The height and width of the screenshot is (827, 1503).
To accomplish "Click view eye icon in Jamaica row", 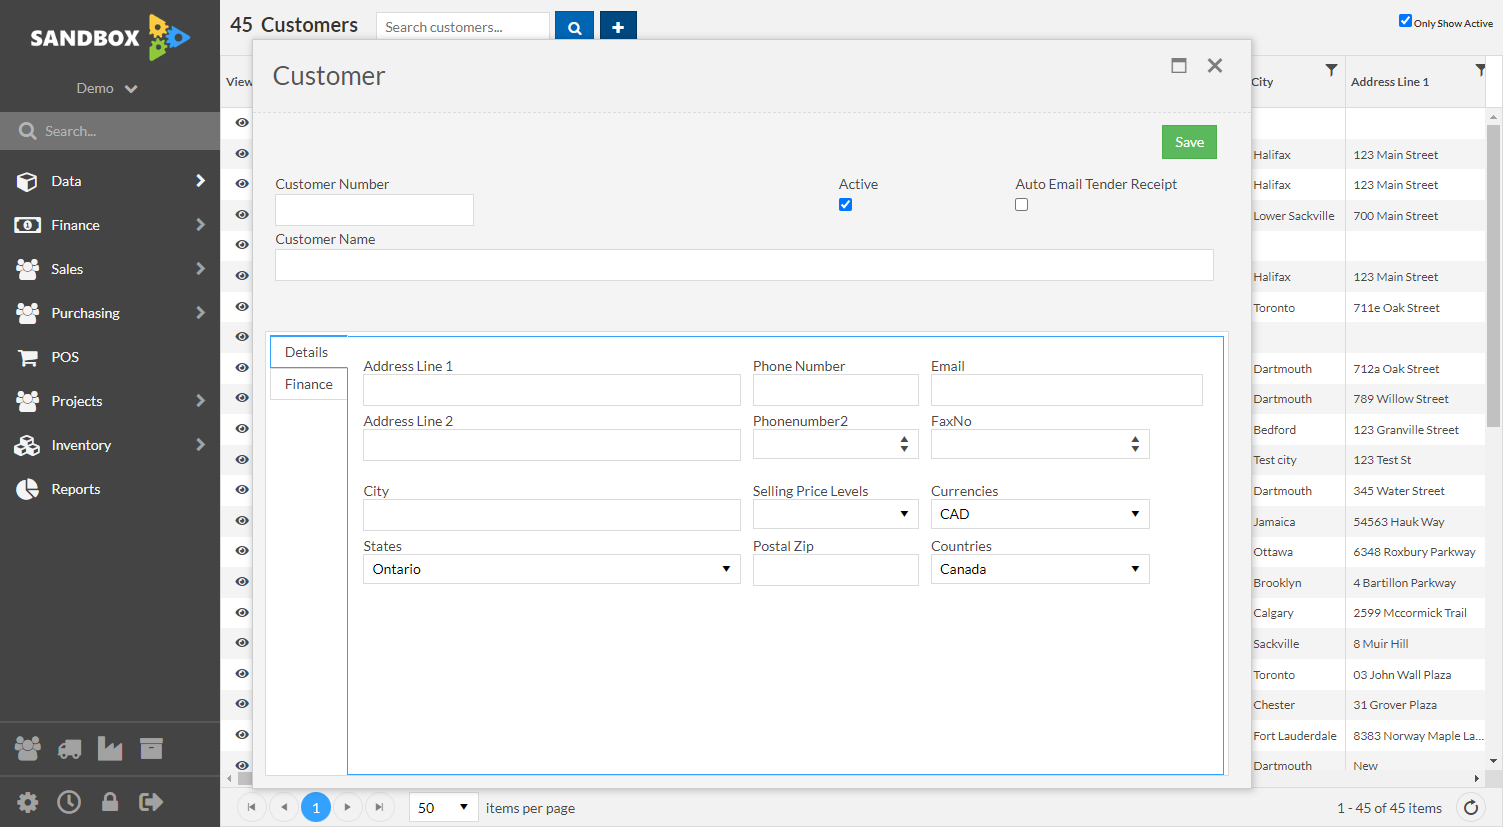I will click(x=242, y=520).
